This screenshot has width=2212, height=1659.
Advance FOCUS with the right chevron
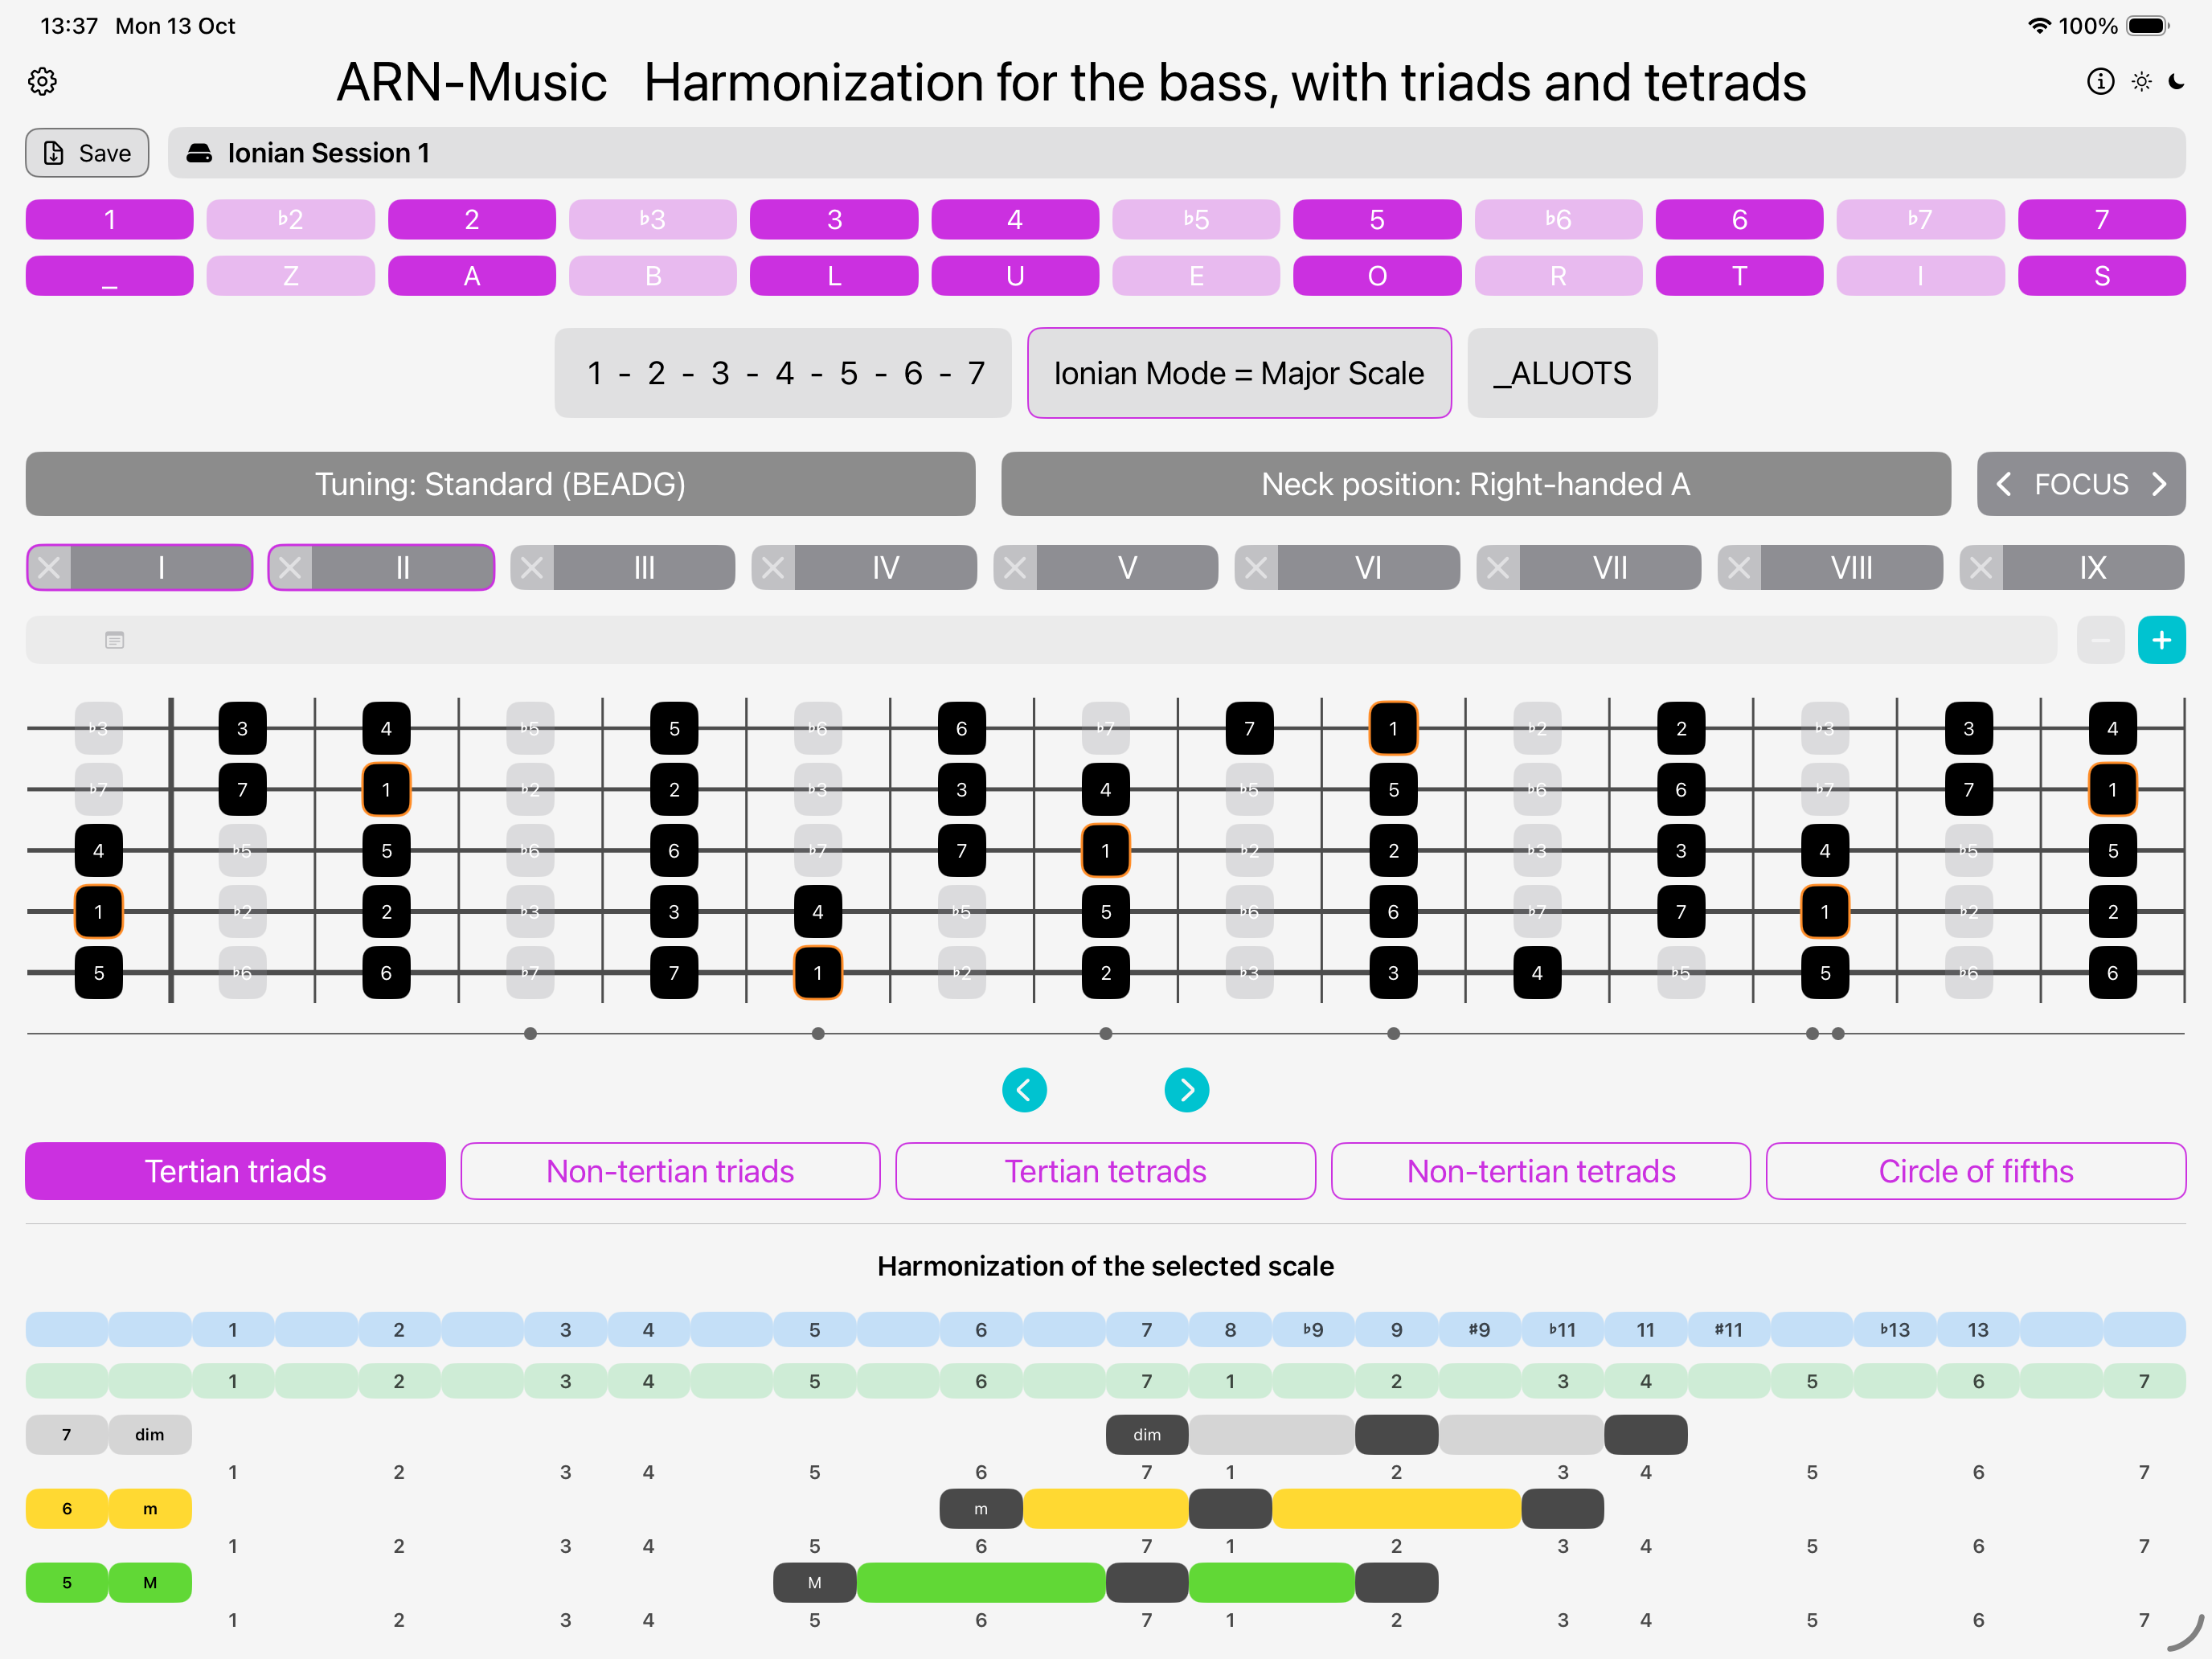pyautogui.click(x=2159, y=484)
